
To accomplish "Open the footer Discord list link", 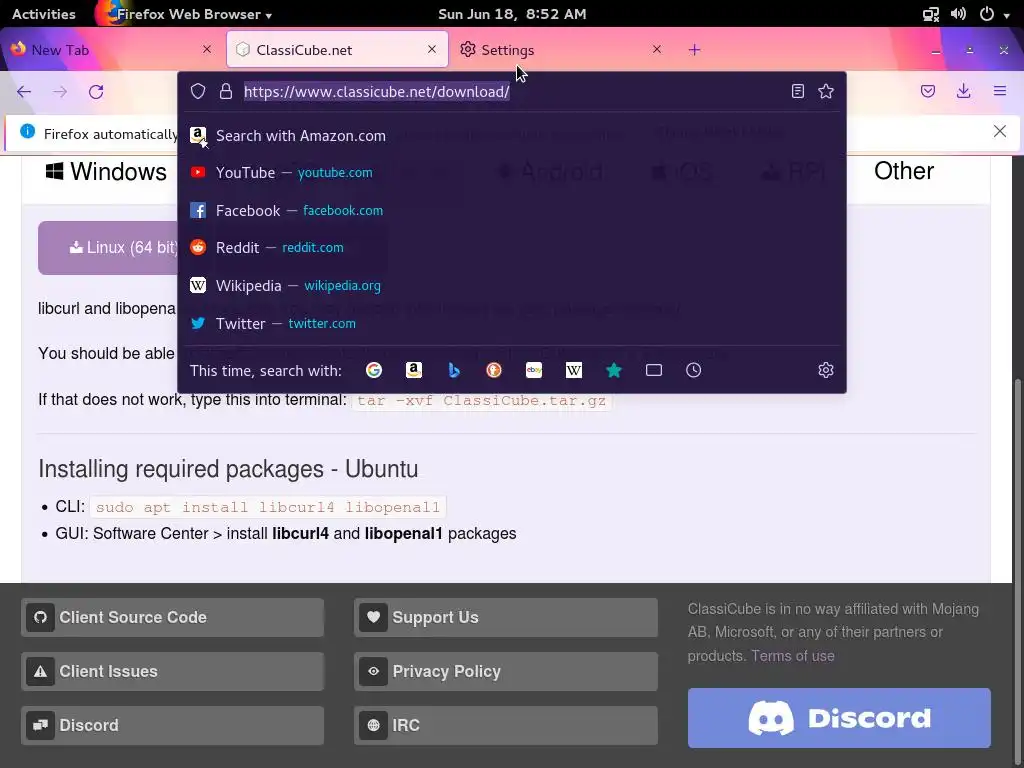I will click(x=172, y=726).
